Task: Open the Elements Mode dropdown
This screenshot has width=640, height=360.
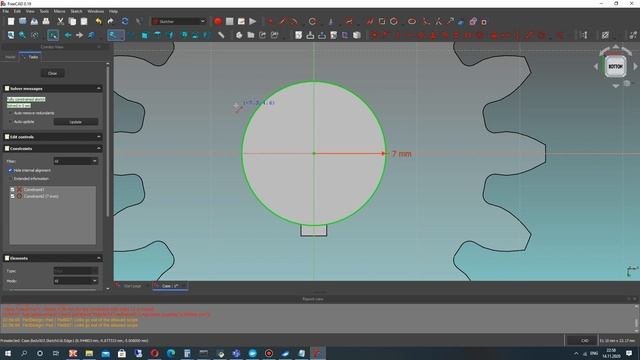Action: (x=76, y=281)
